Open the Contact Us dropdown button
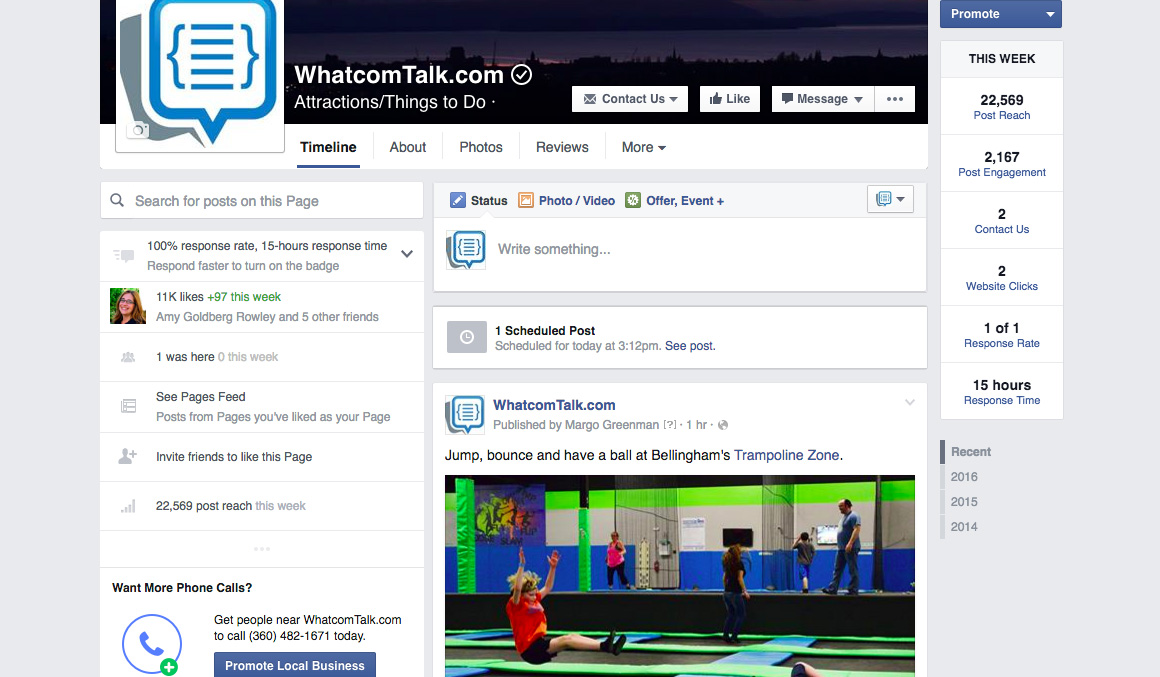 pyautogui.click(x=630, y=99)
